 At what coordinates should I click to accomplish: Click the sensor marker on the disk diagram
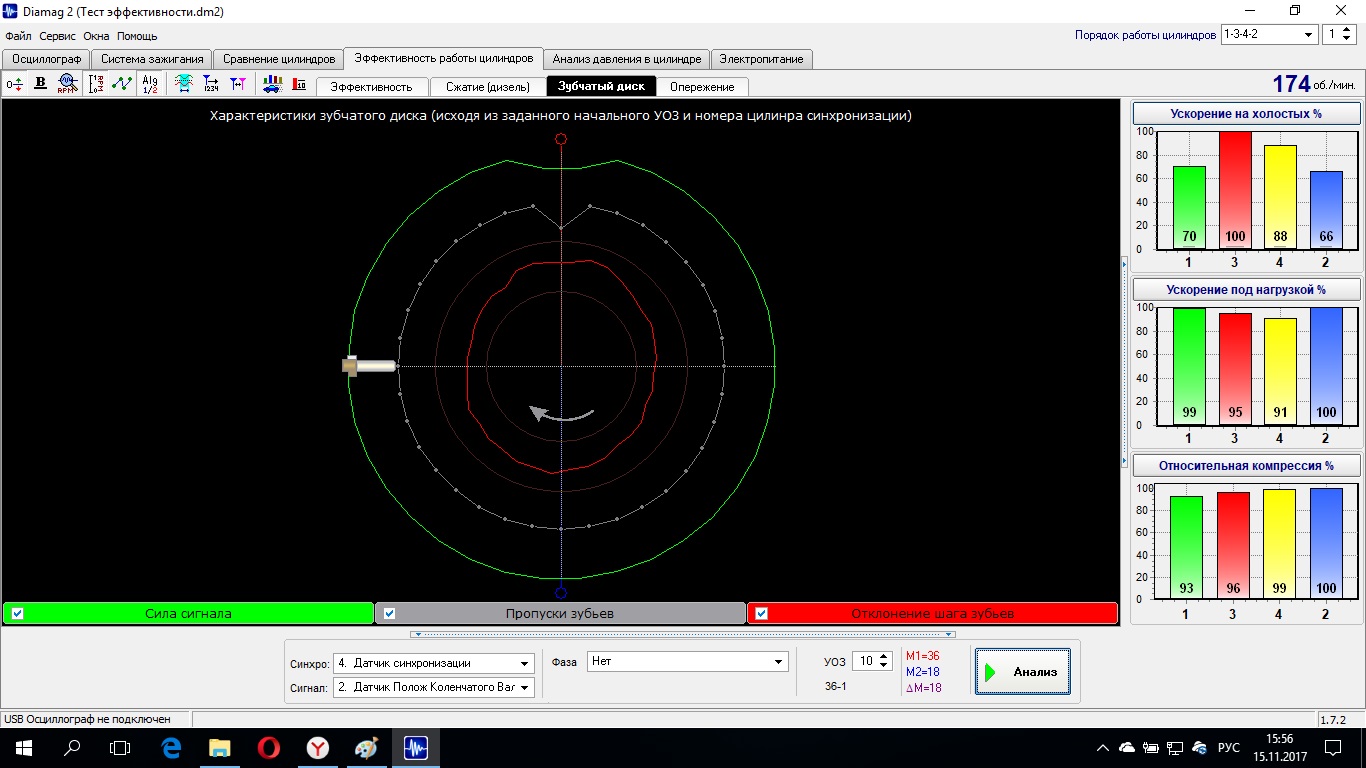coord(369,366)
